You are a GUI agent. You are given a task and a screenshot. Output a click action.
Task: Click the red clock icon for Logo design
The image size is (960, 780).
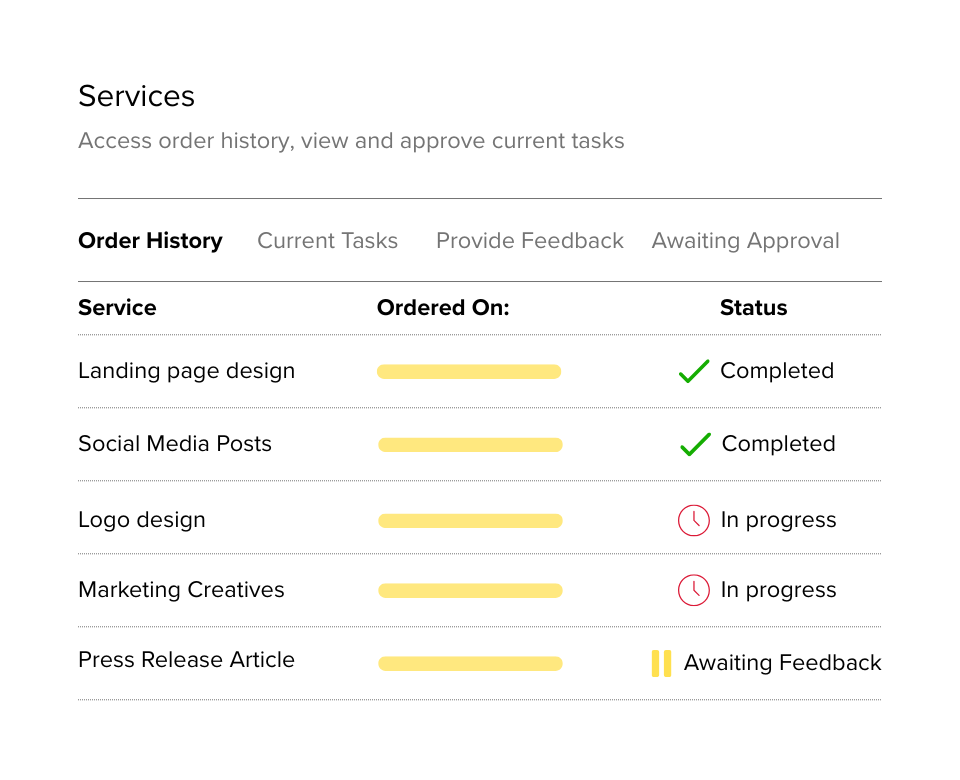[694, 520]
